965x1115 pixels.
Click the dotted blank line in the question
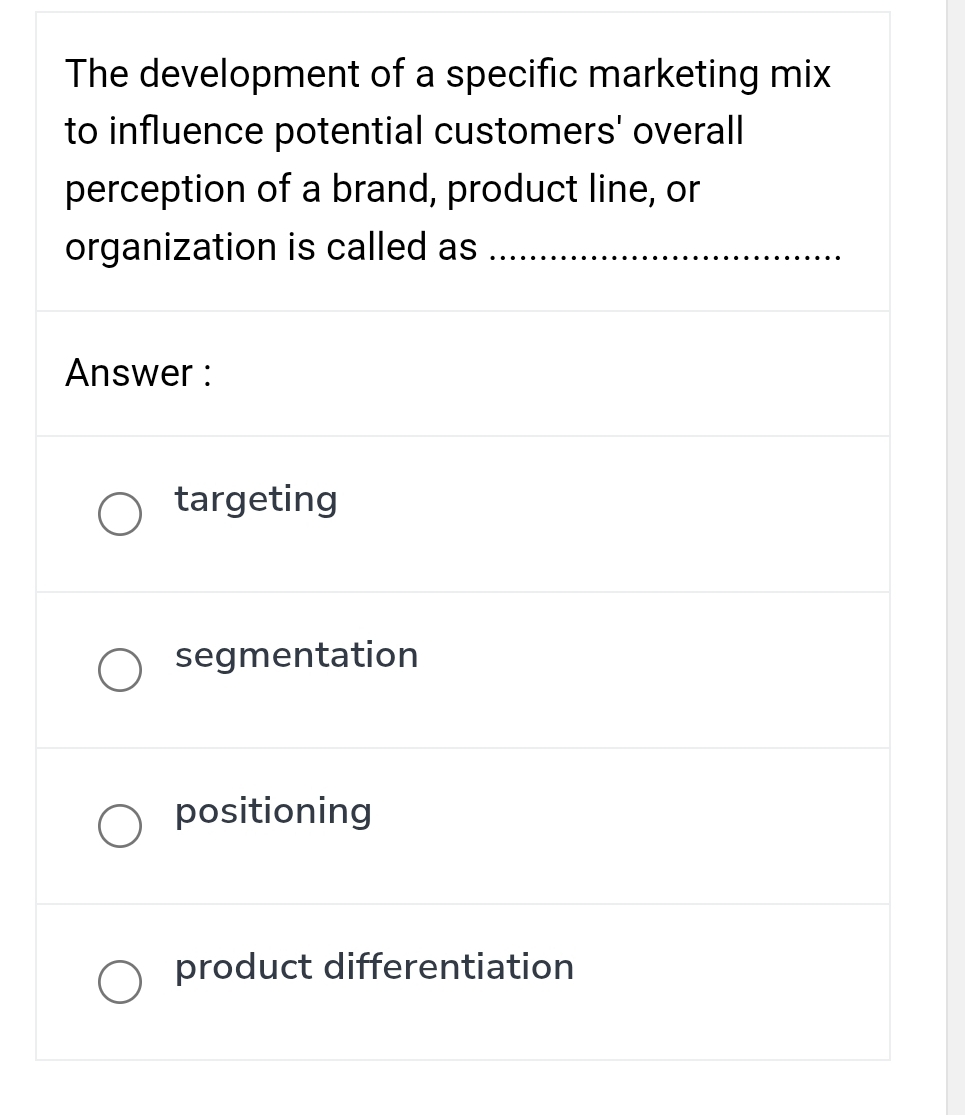pyautogui.click(x=667, y=257)
